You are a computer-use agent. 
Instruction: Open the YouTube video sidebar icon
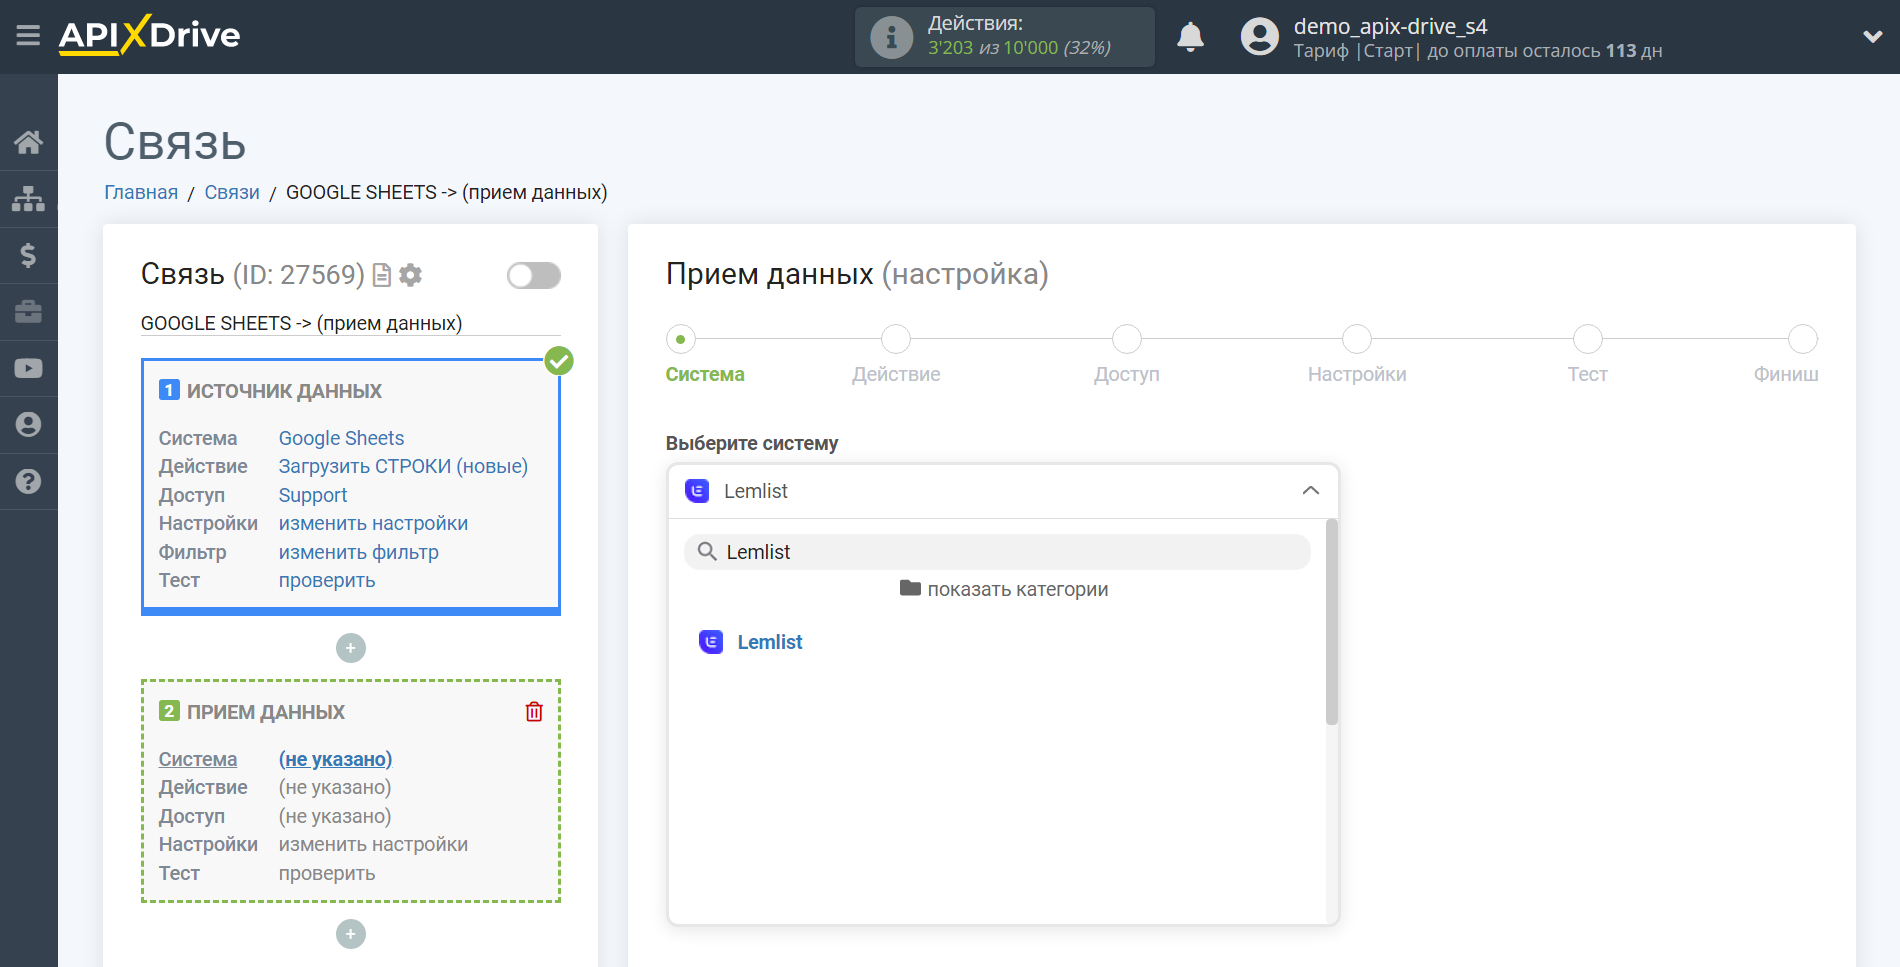point(28,368)
